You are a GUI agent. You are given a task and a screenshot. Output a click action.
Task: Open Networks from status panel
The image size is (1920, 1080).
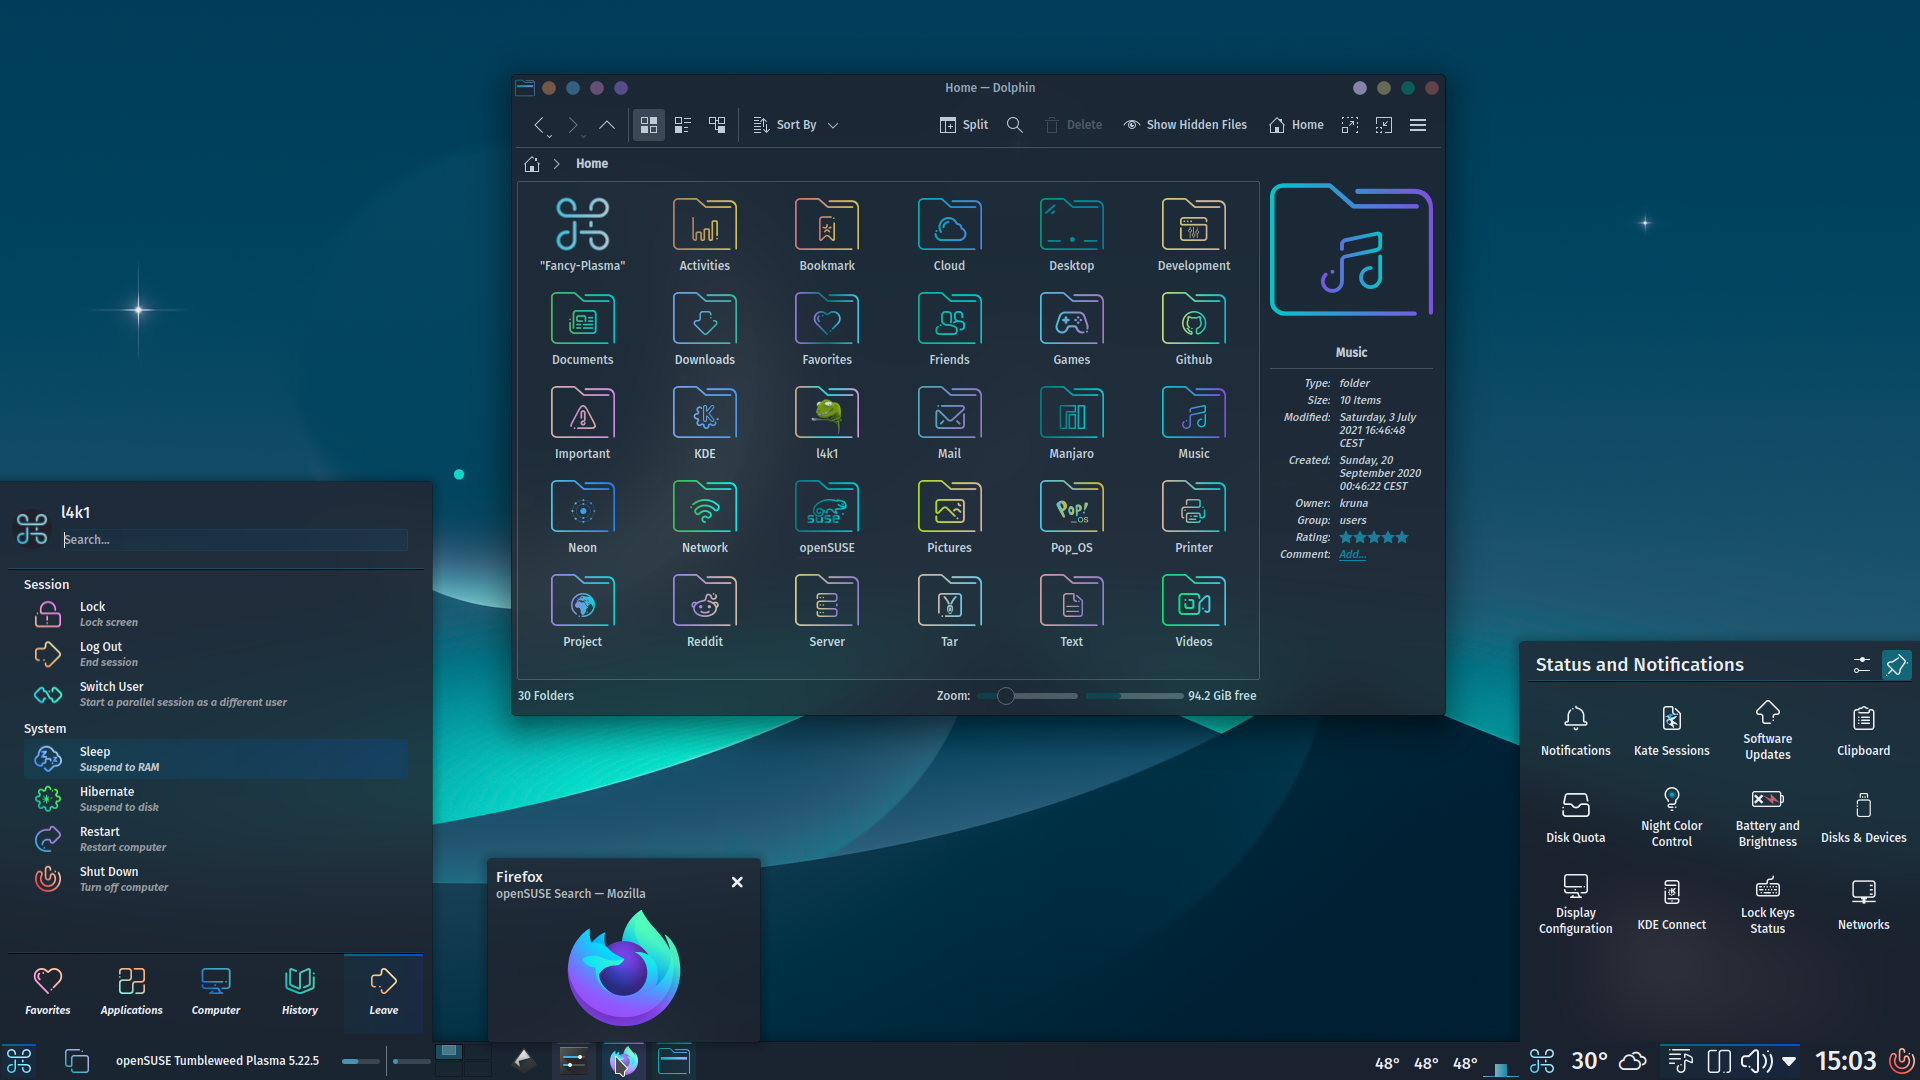click(1862, 901)
